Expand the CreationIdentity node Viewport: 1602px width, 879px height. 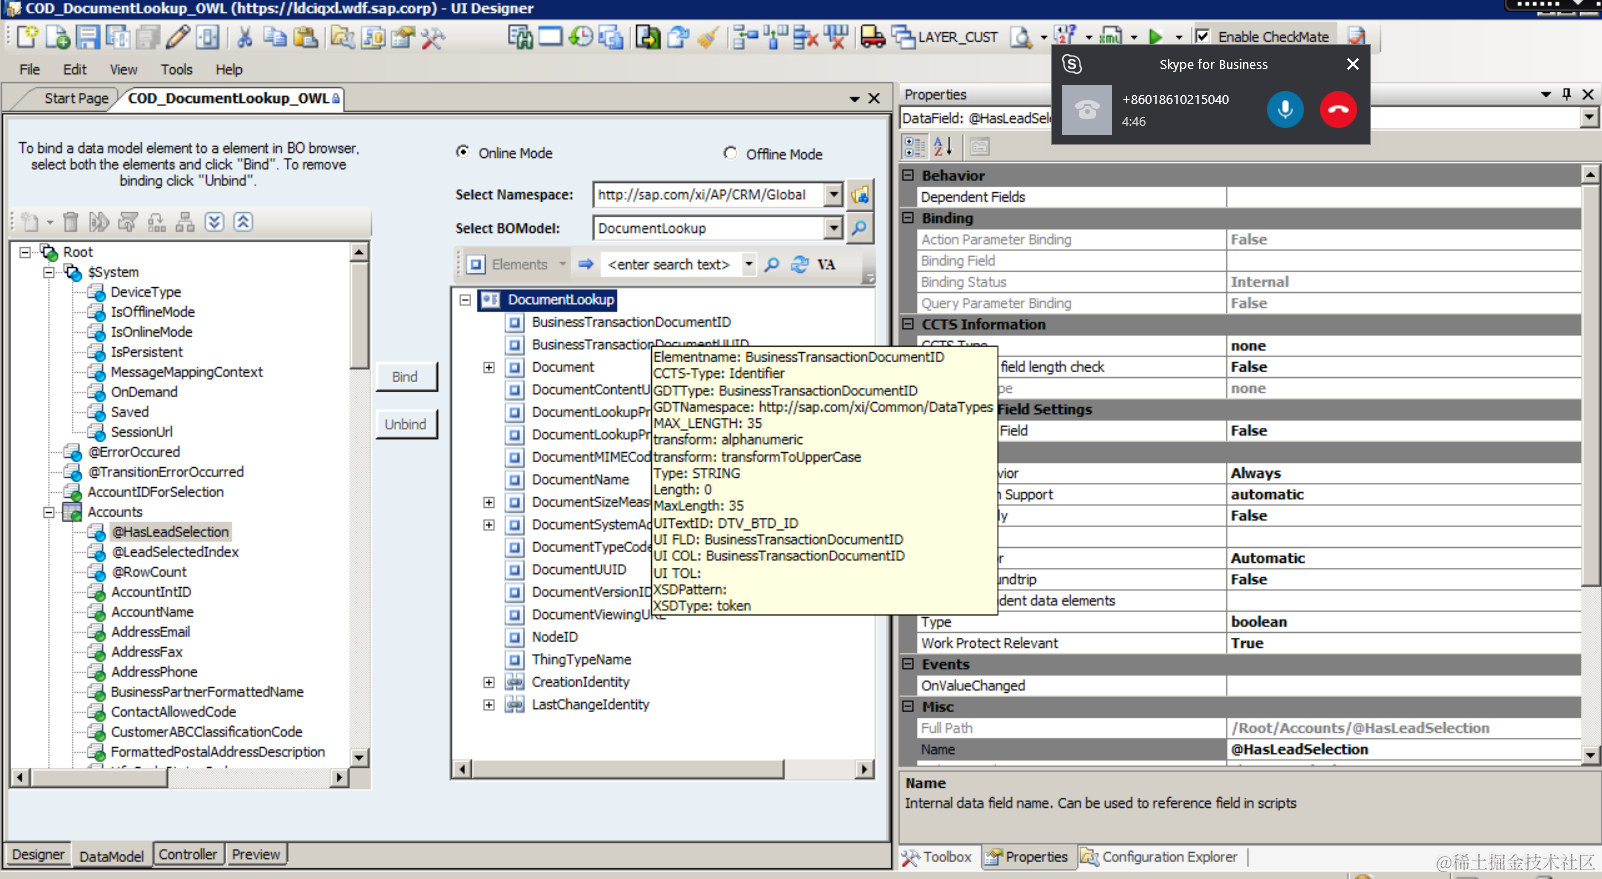pyautogui.click(x=489, y=682)
